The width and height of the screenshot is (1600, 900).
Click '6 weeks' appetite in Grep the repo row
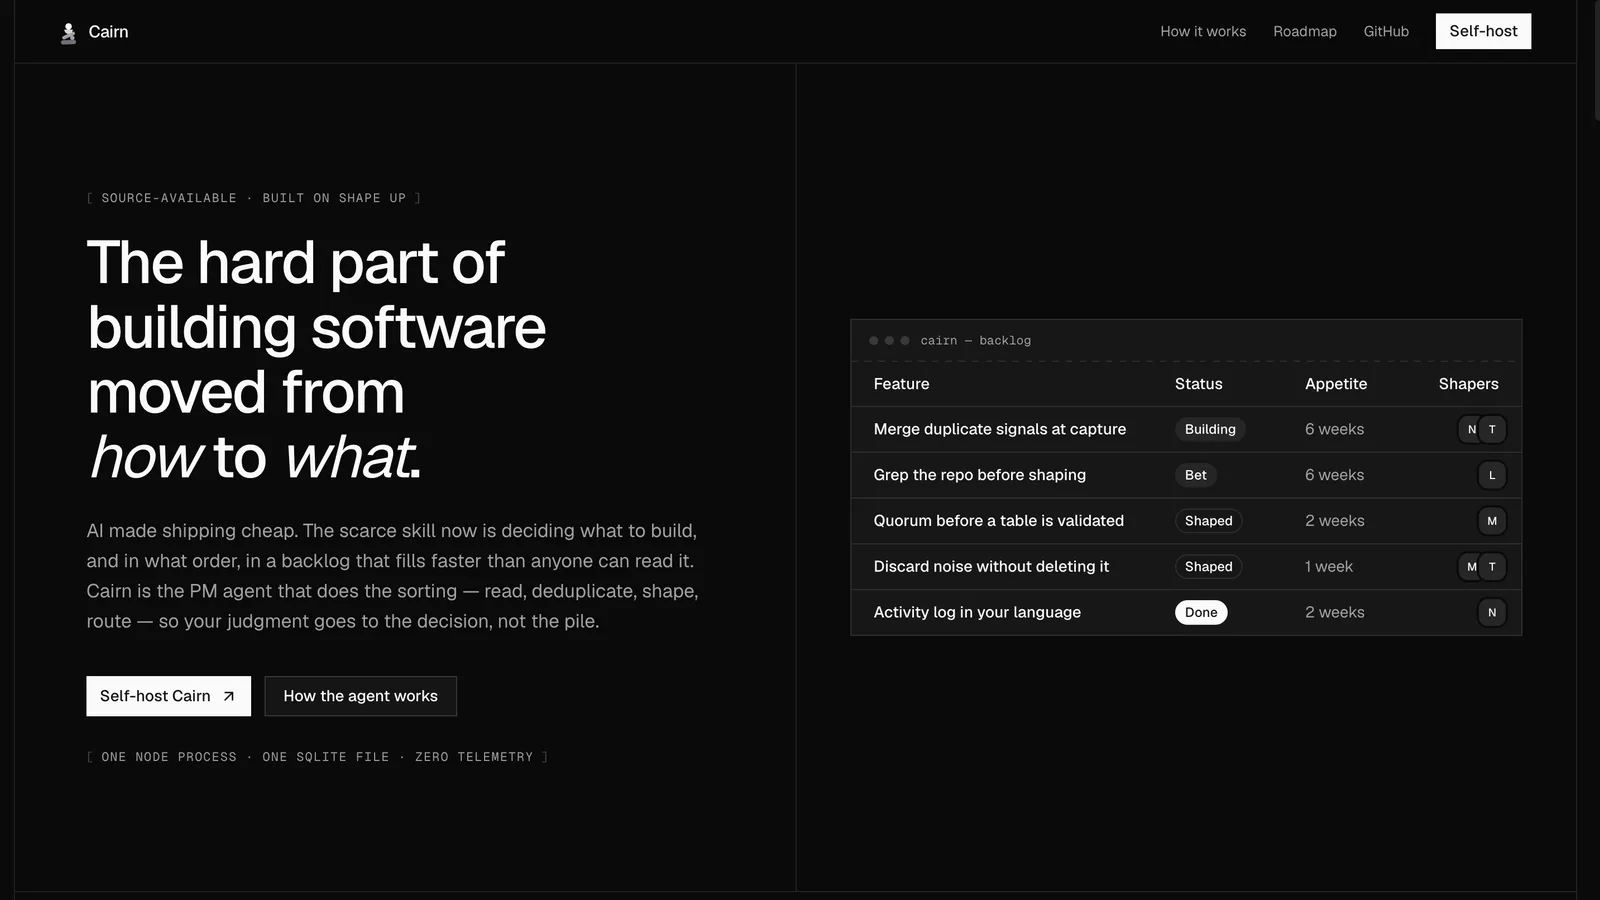tap(1334, 475)
